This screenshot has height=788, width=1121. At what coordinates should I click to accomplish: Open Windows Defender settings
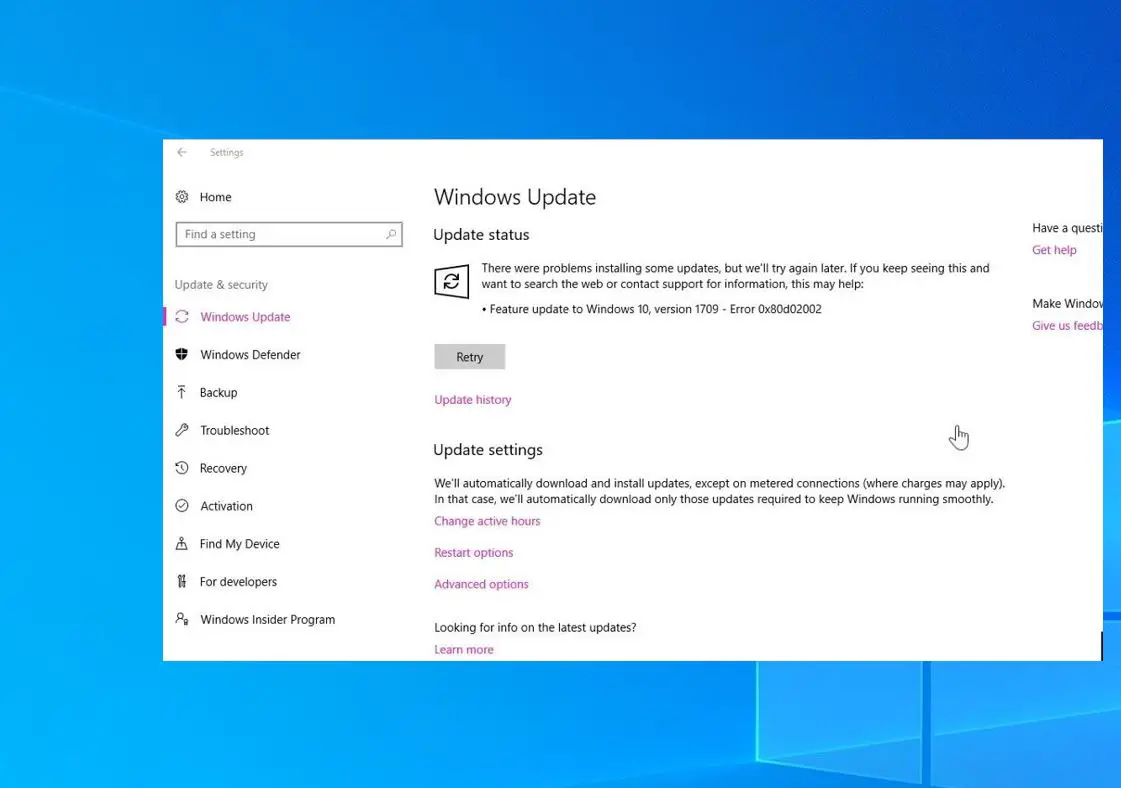250,355
